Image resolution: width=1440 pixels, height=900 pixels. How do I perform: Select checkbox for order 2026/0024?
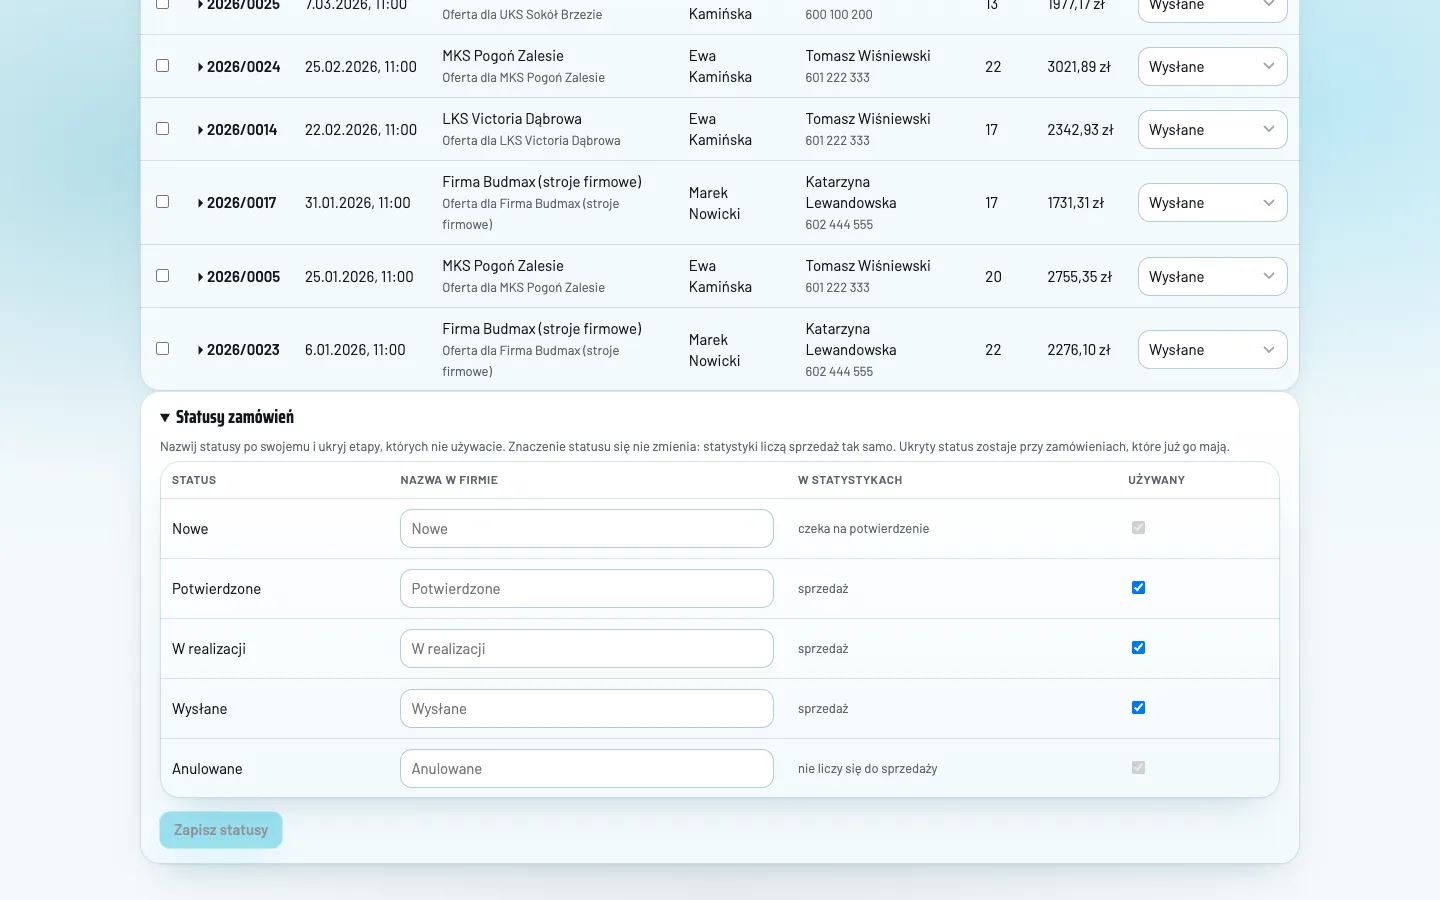163,66
